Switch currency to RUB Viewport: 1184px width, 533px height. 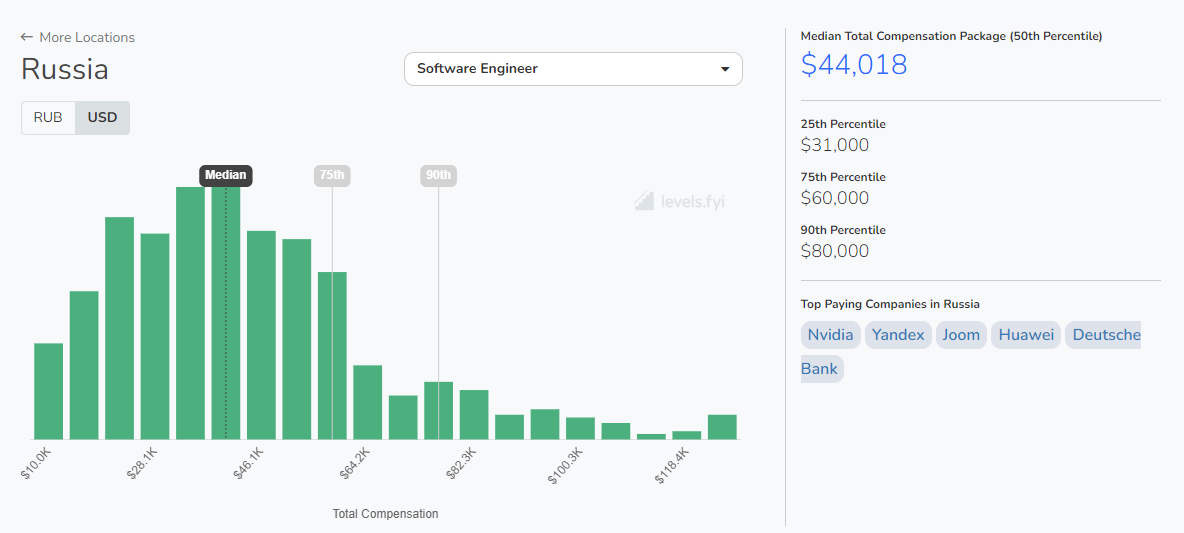point(48,117)
